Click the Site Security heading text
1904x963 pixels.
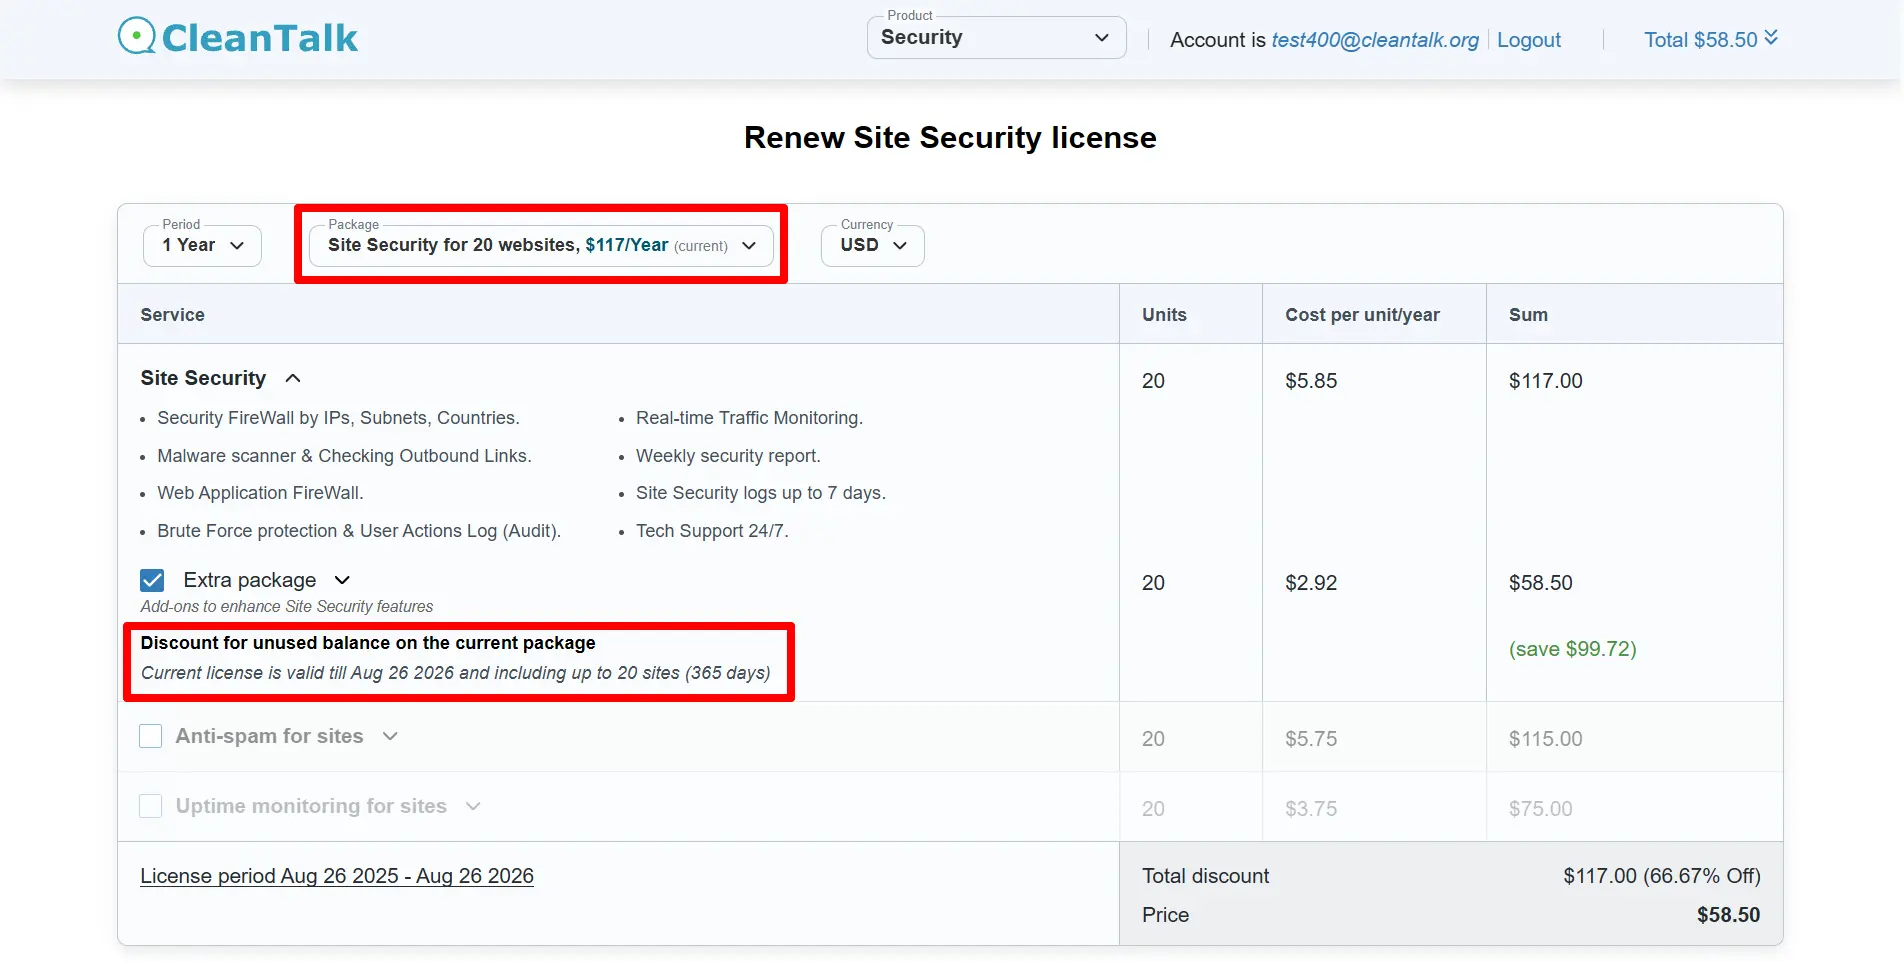[203, 378]
